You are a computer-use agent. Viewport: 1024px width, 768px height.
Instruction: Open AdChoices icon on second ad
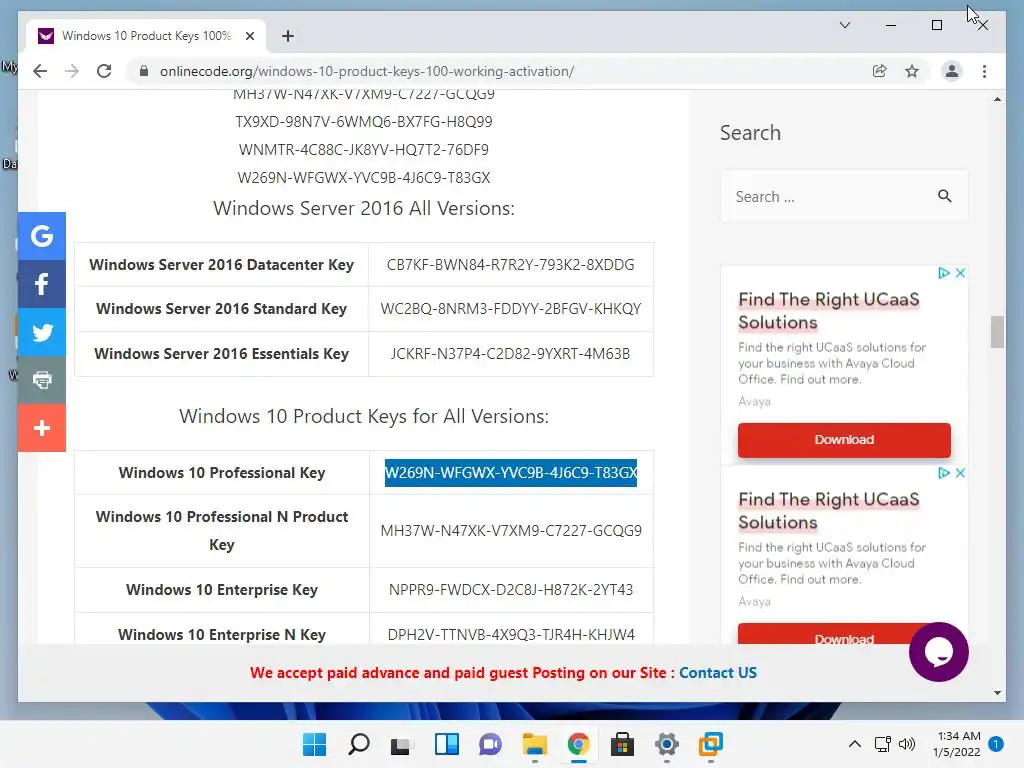pos(944,473)
